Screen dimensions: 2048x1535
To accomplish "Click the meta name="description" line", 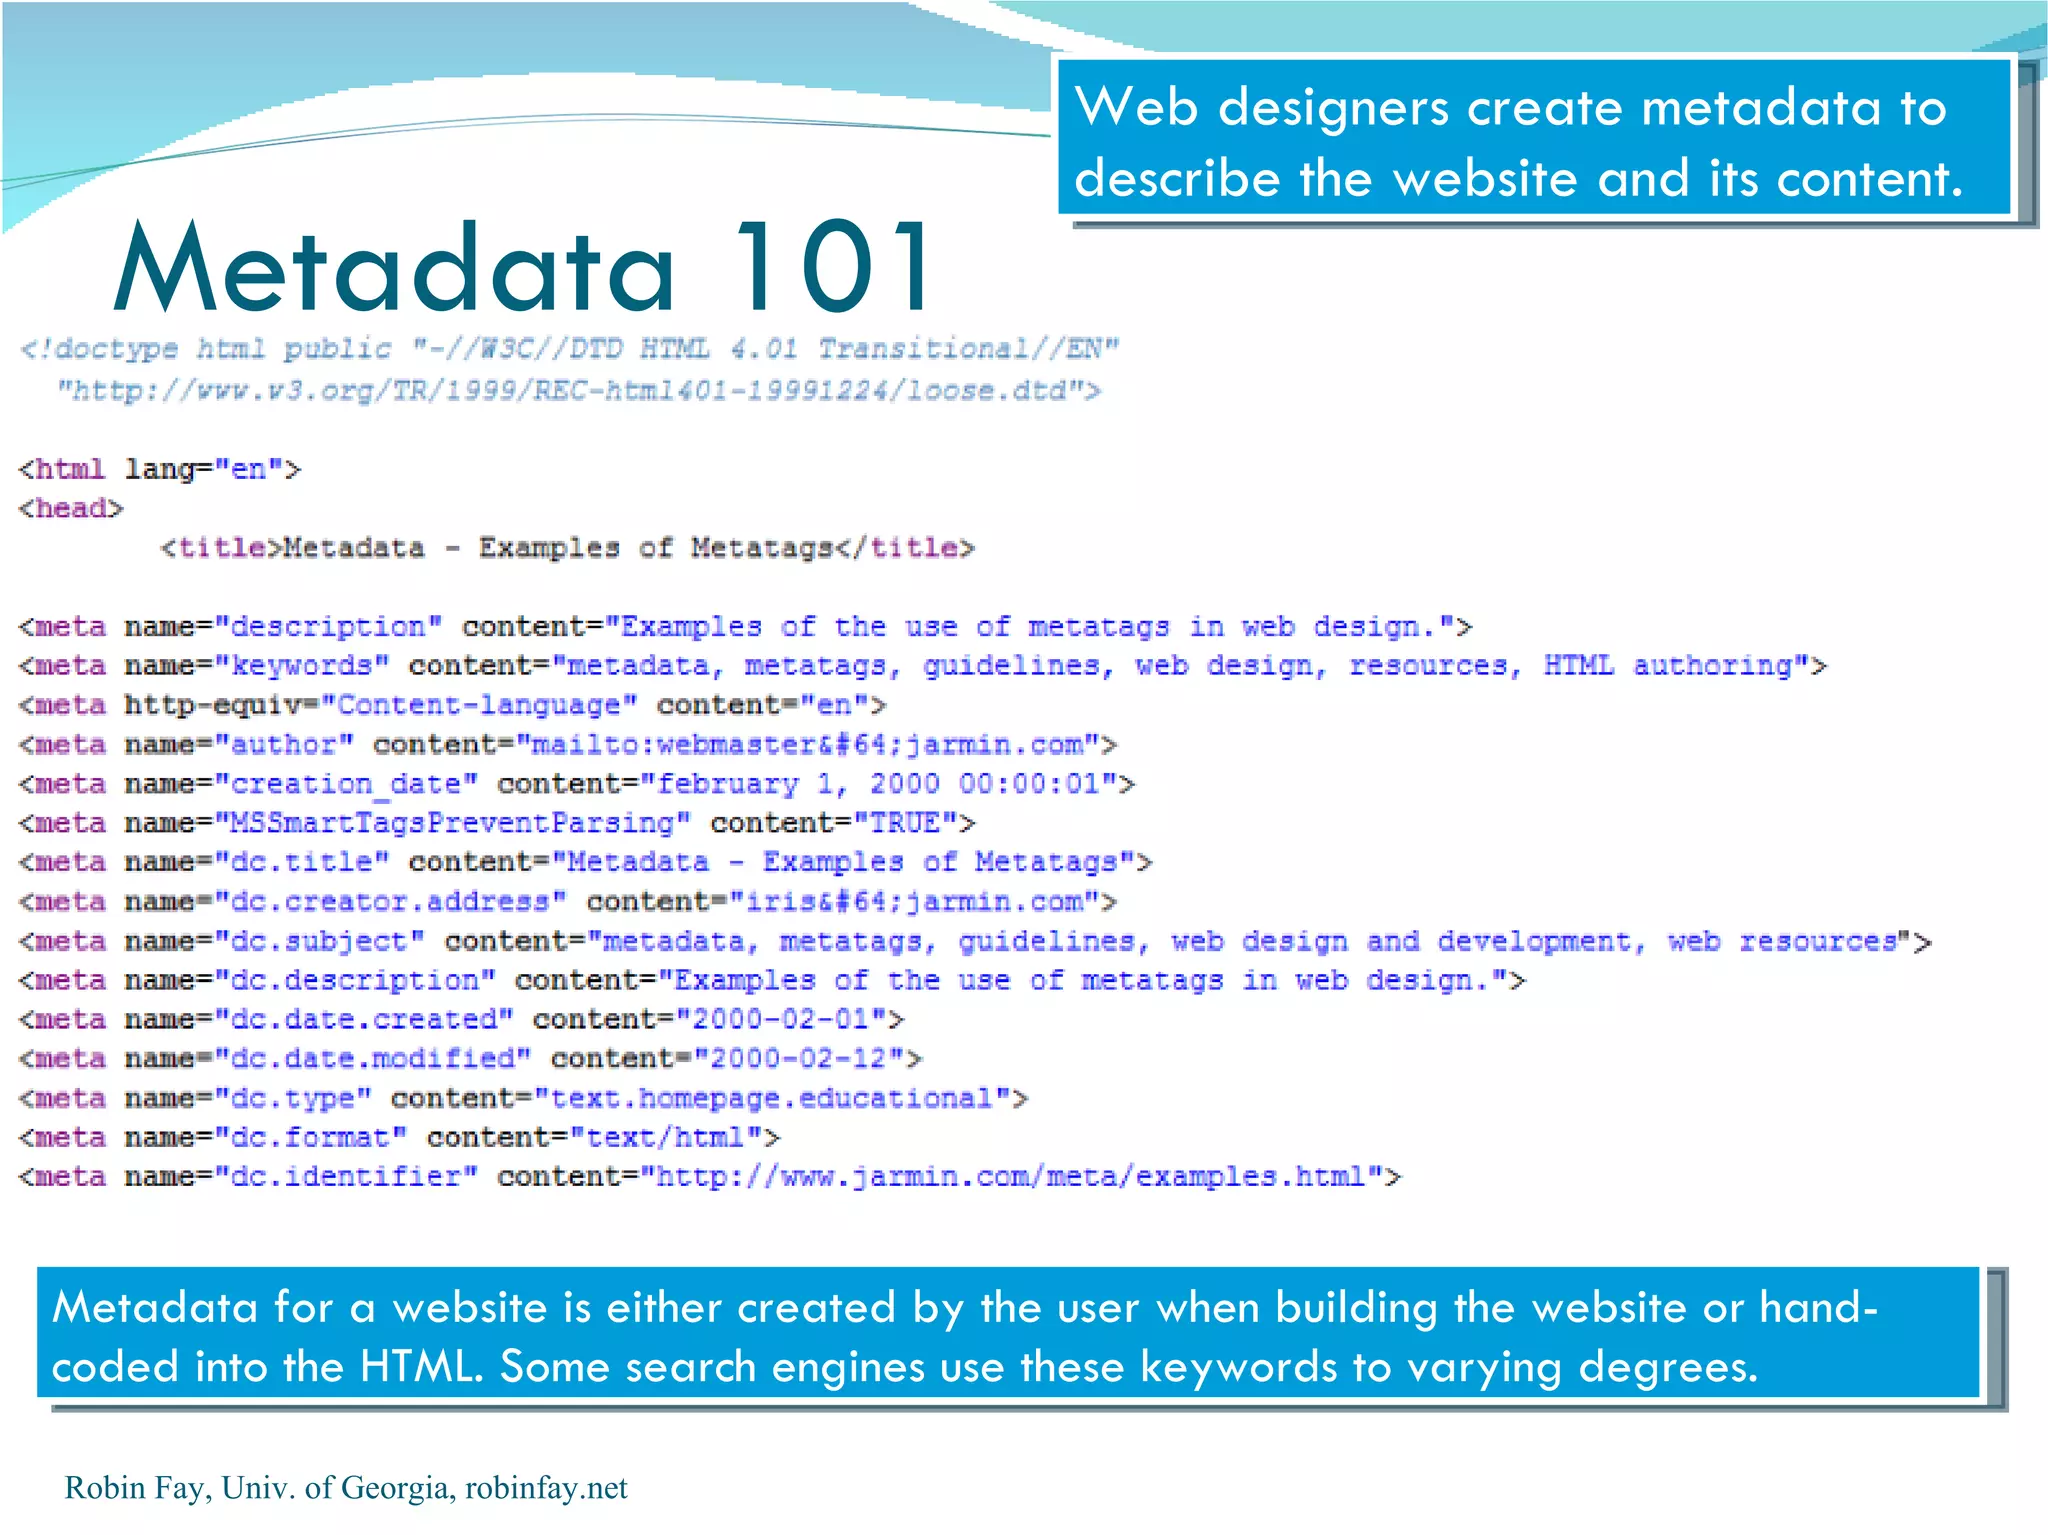I will [x=745, y=627].
